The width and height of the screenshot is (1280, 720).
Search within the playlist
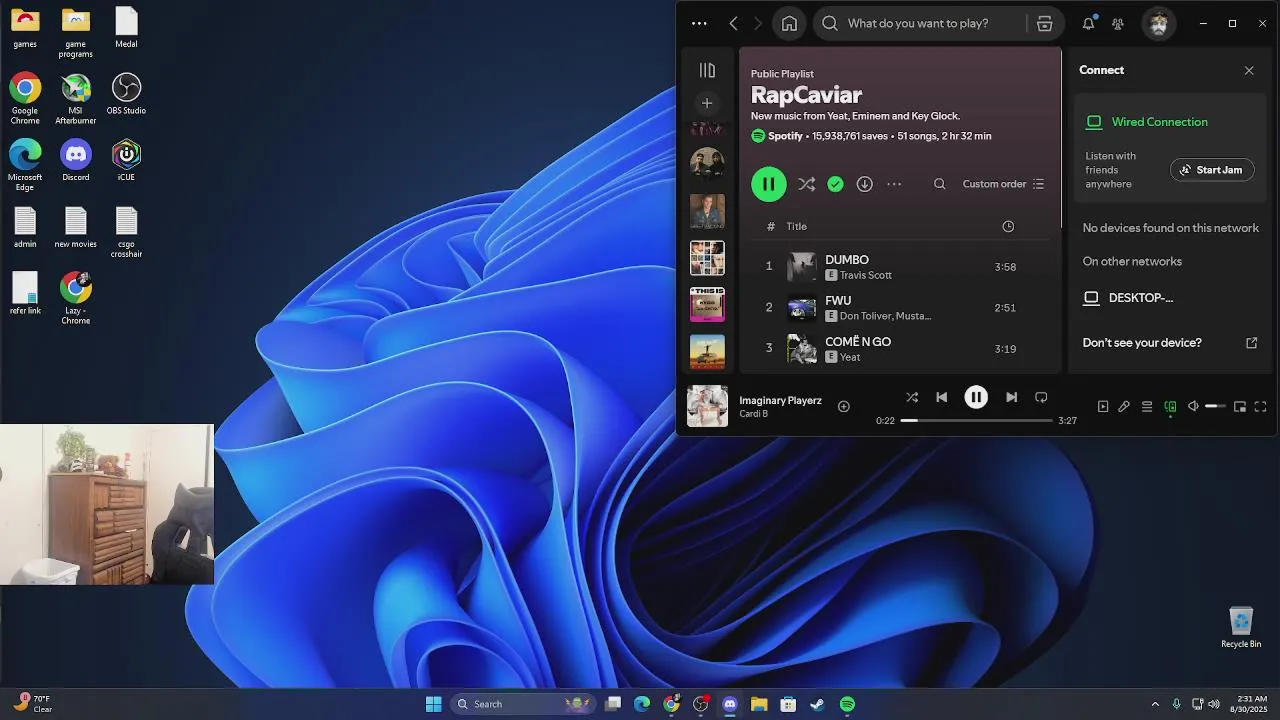[x=939, y=184]
